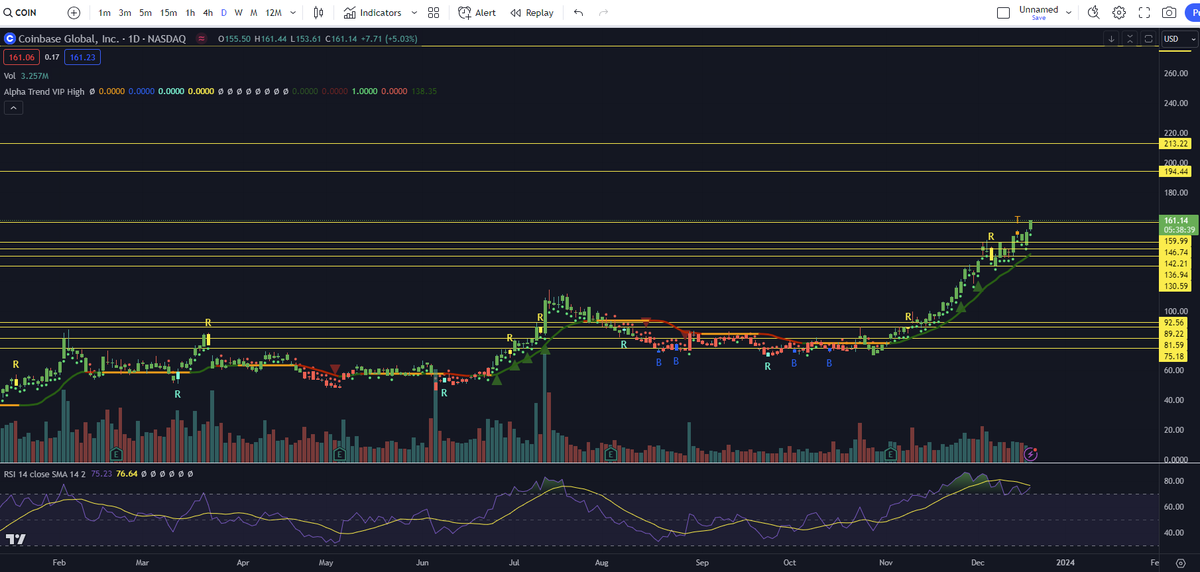Viewport: 1200px width, 572px height.
Task: Click the late February earnings E marker
Action: coord(114,454)
